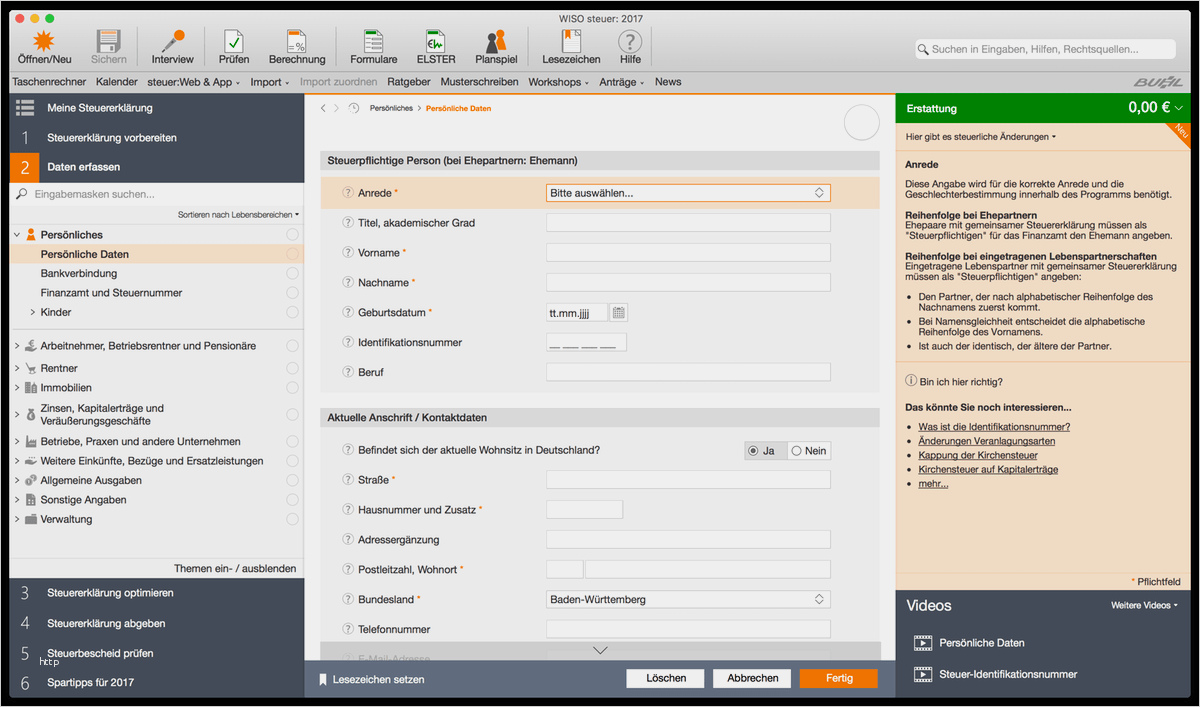The height and width of the screenshot is (707, 1200).
Task: Click the Sichern disk icon
Action: tap(109, 41)
